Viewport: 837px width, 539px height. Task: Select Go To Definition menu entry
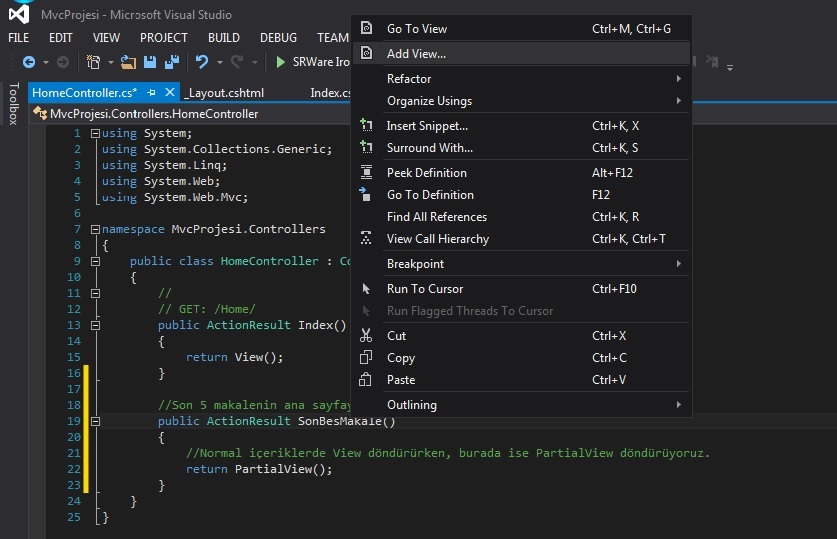tap(430, 195)
